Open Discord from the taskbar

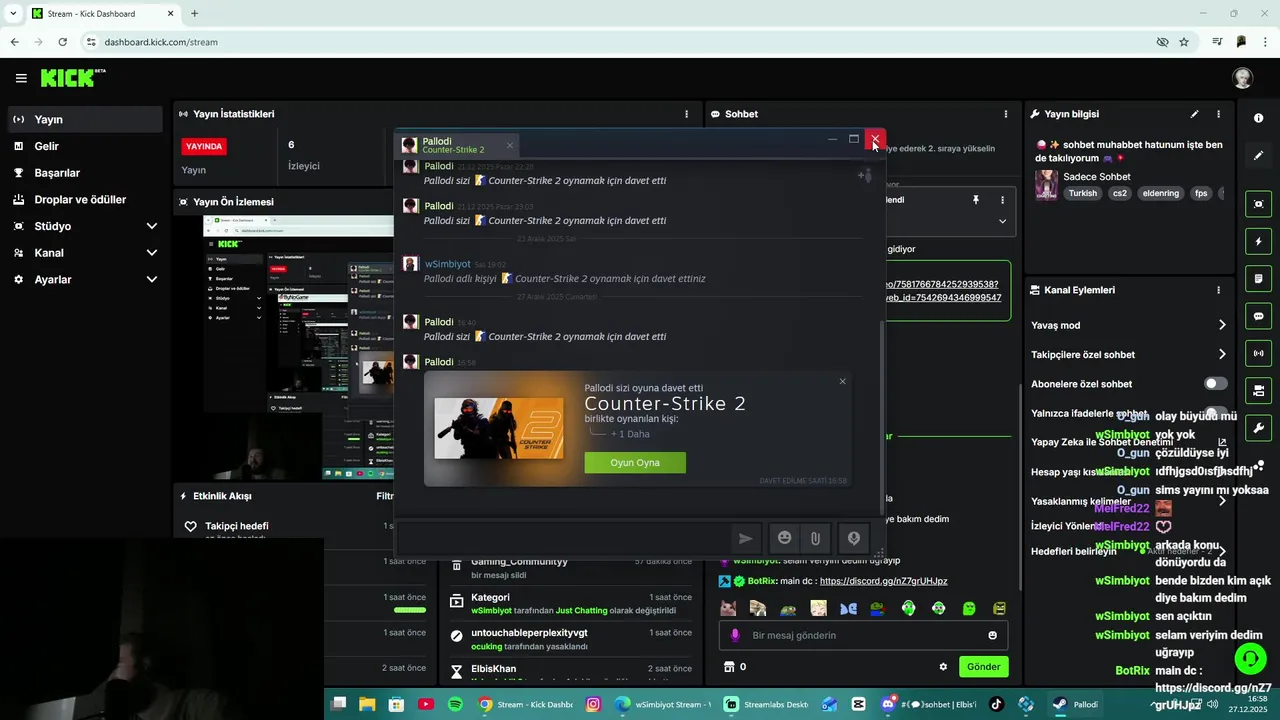tap(886, 704)
